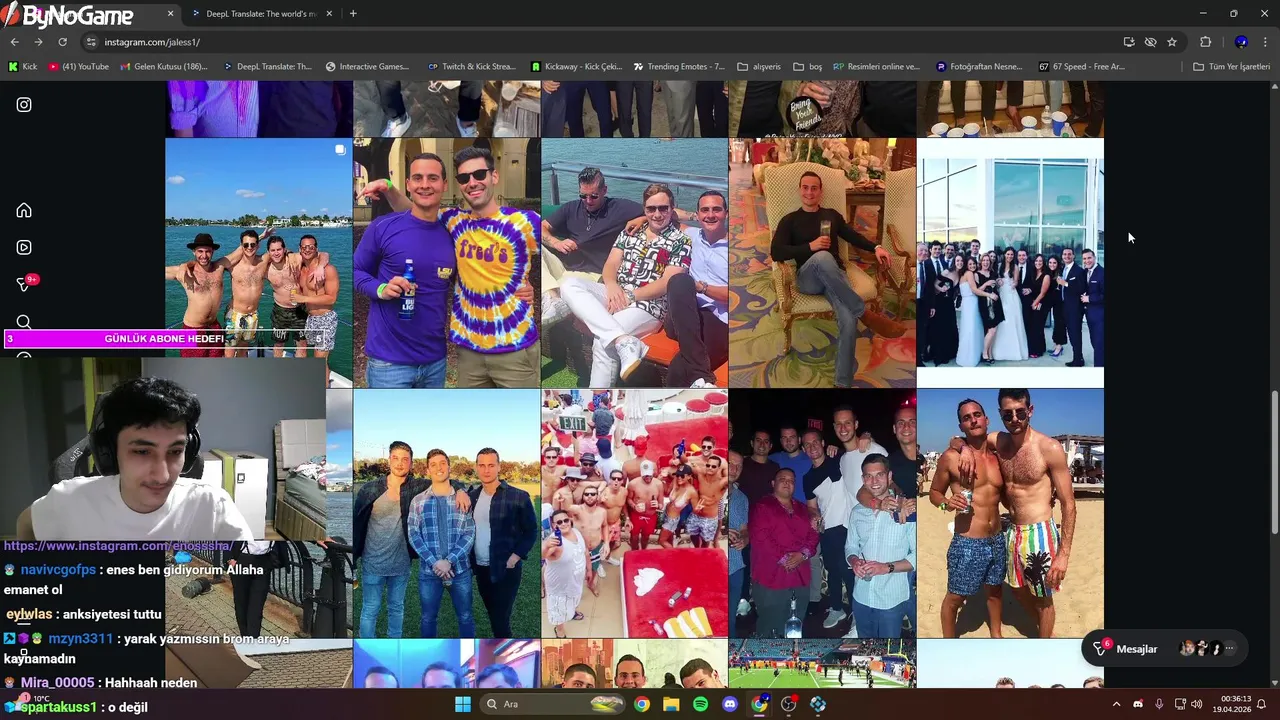The width and height of the screenshot is (1280, 720).
Task: Close the first browser tab
Action: [x=170, y=14]
